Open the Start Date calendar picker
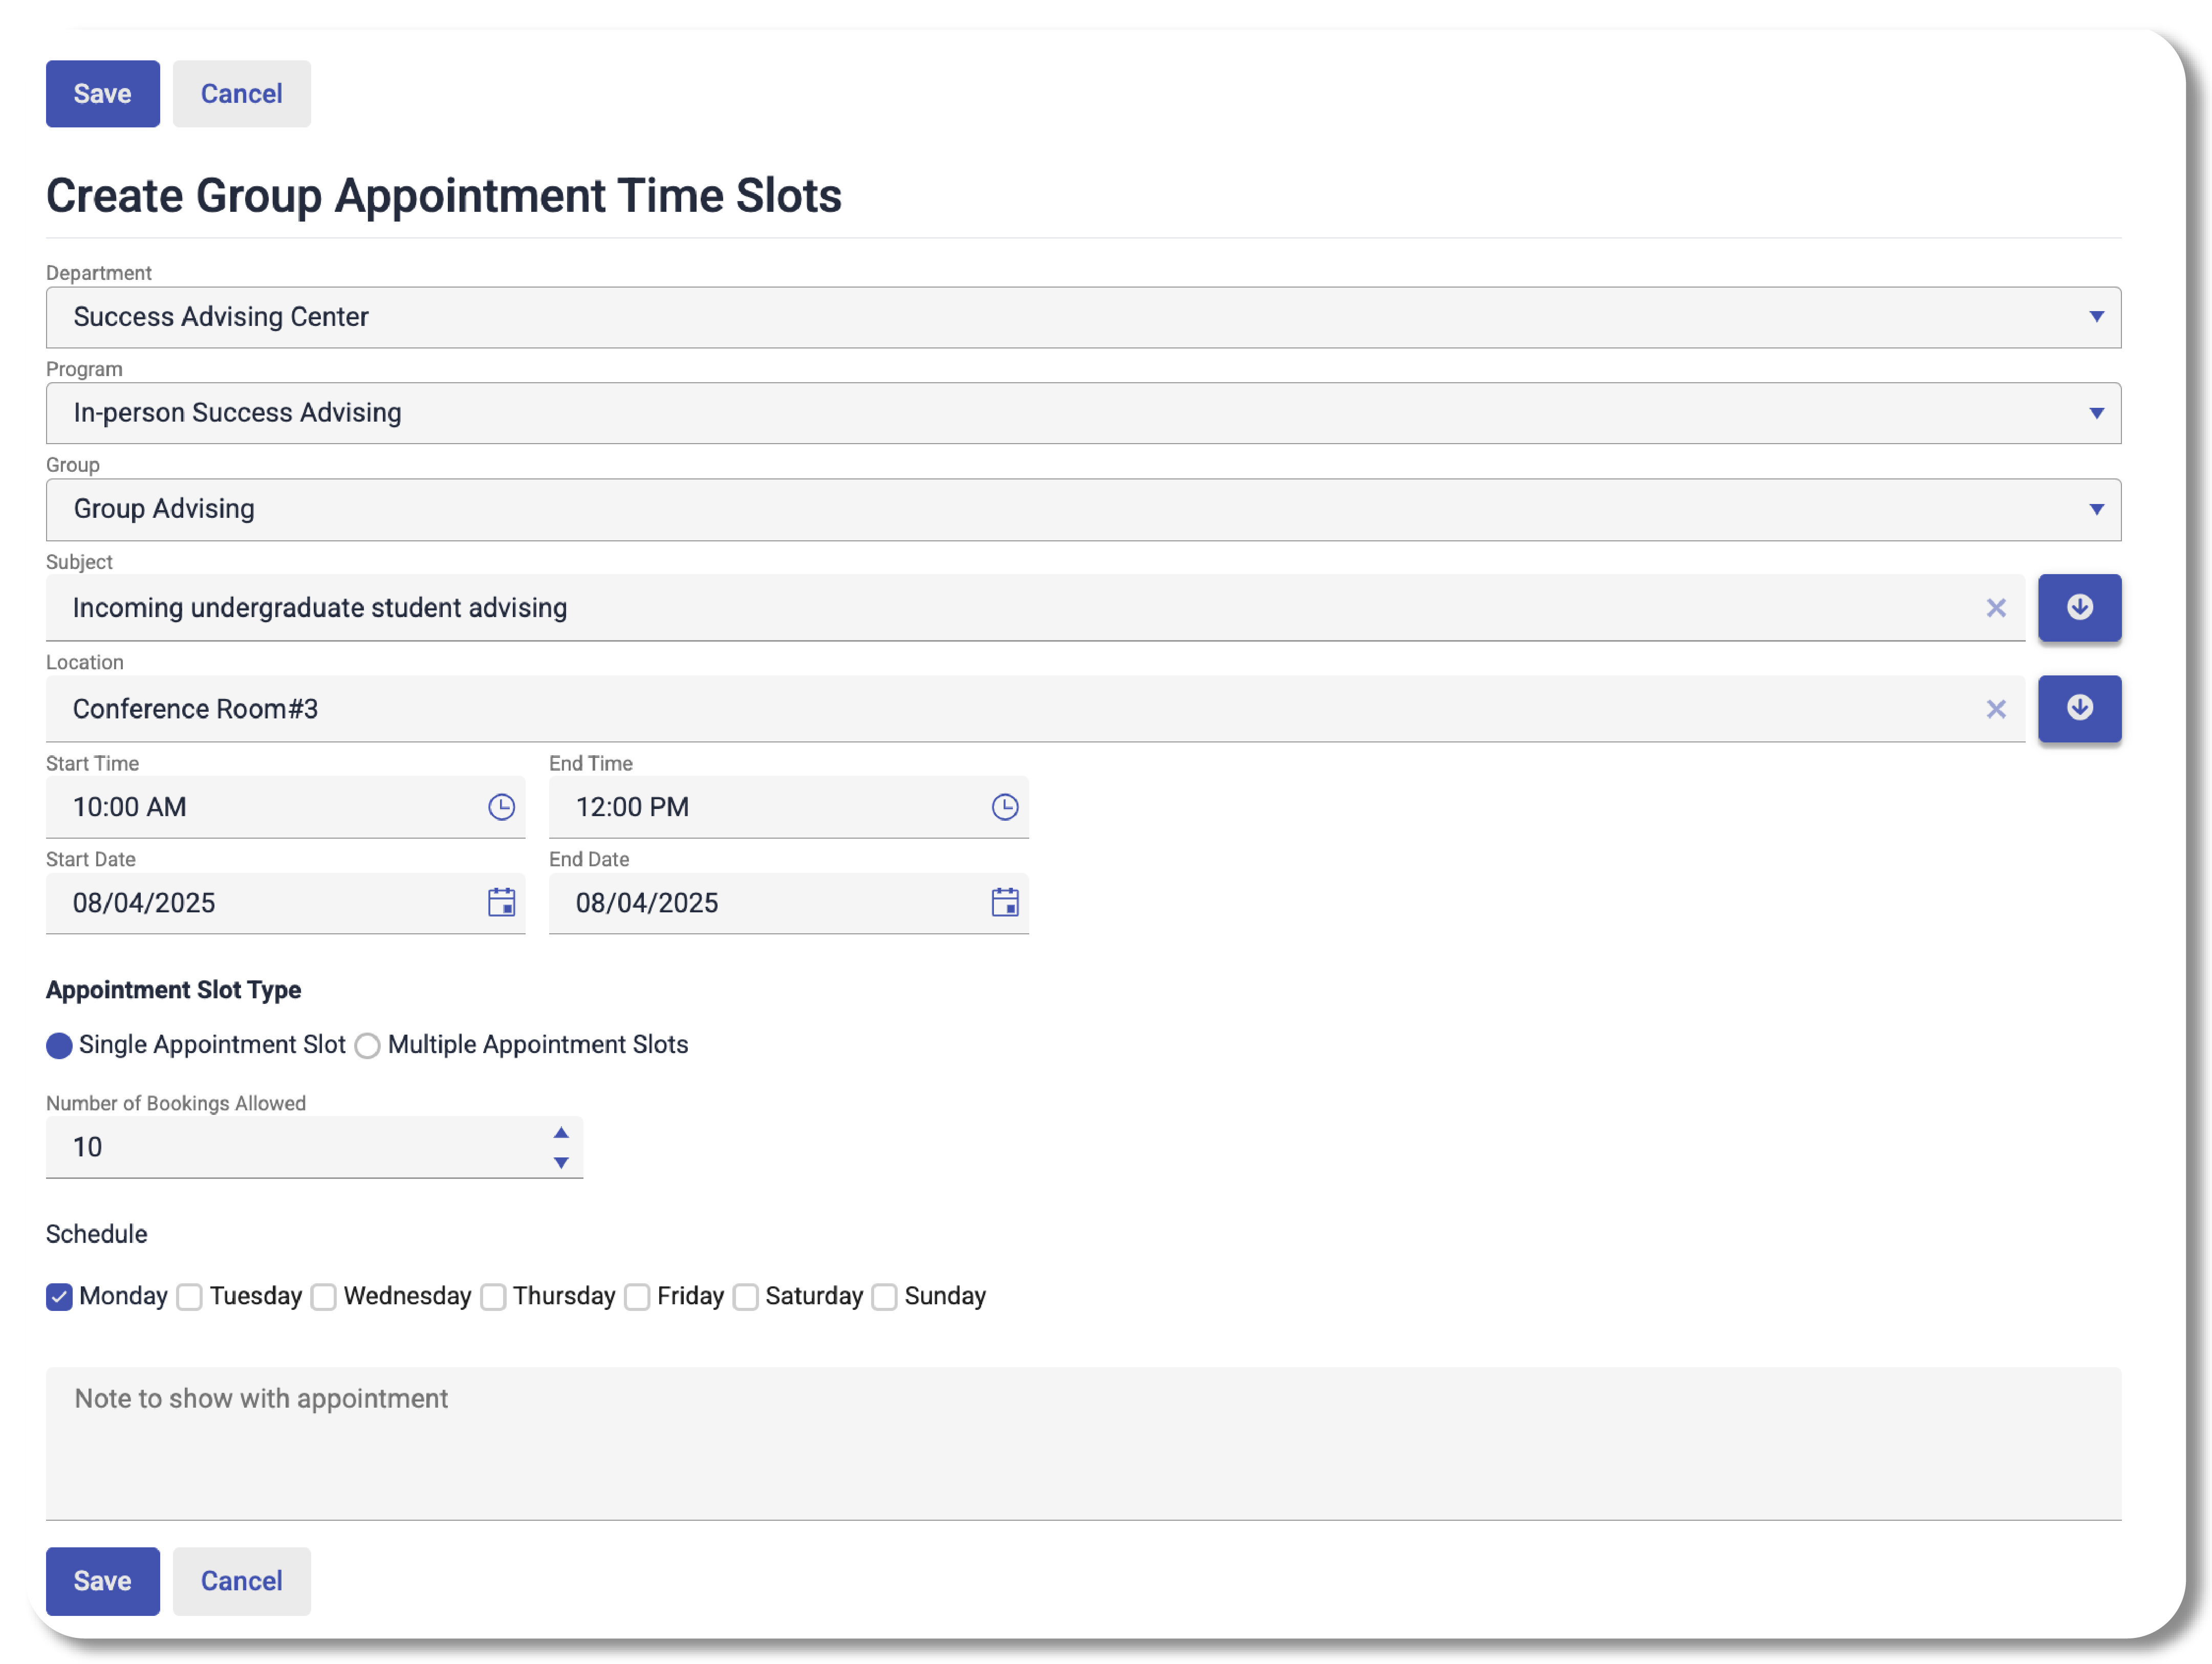The height and width of the screenshot is (1664, 2212). (501, 902)
